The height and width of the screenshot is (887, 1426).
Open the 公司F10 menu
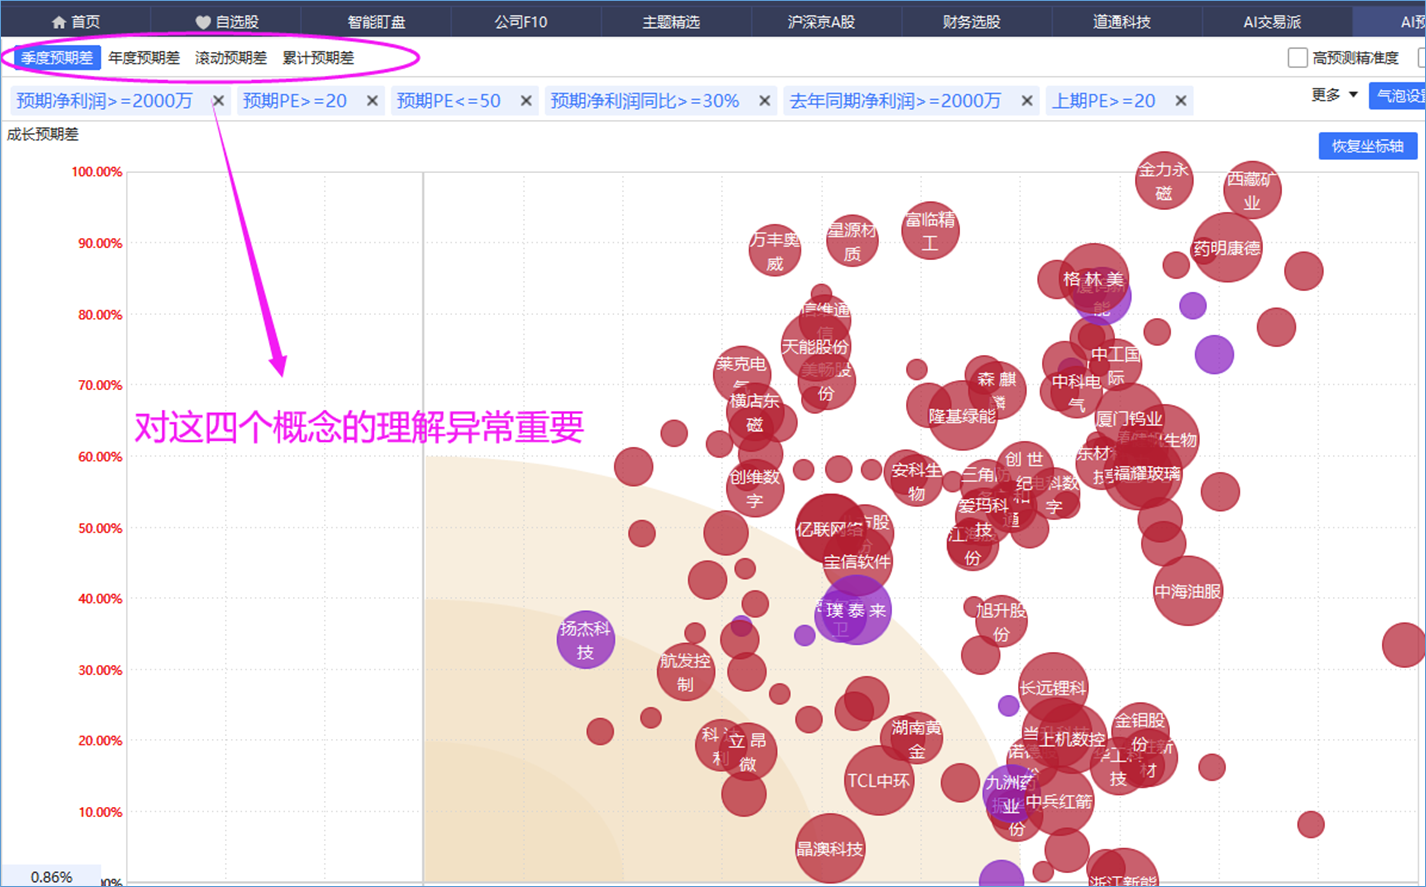[x=521, y=22]
